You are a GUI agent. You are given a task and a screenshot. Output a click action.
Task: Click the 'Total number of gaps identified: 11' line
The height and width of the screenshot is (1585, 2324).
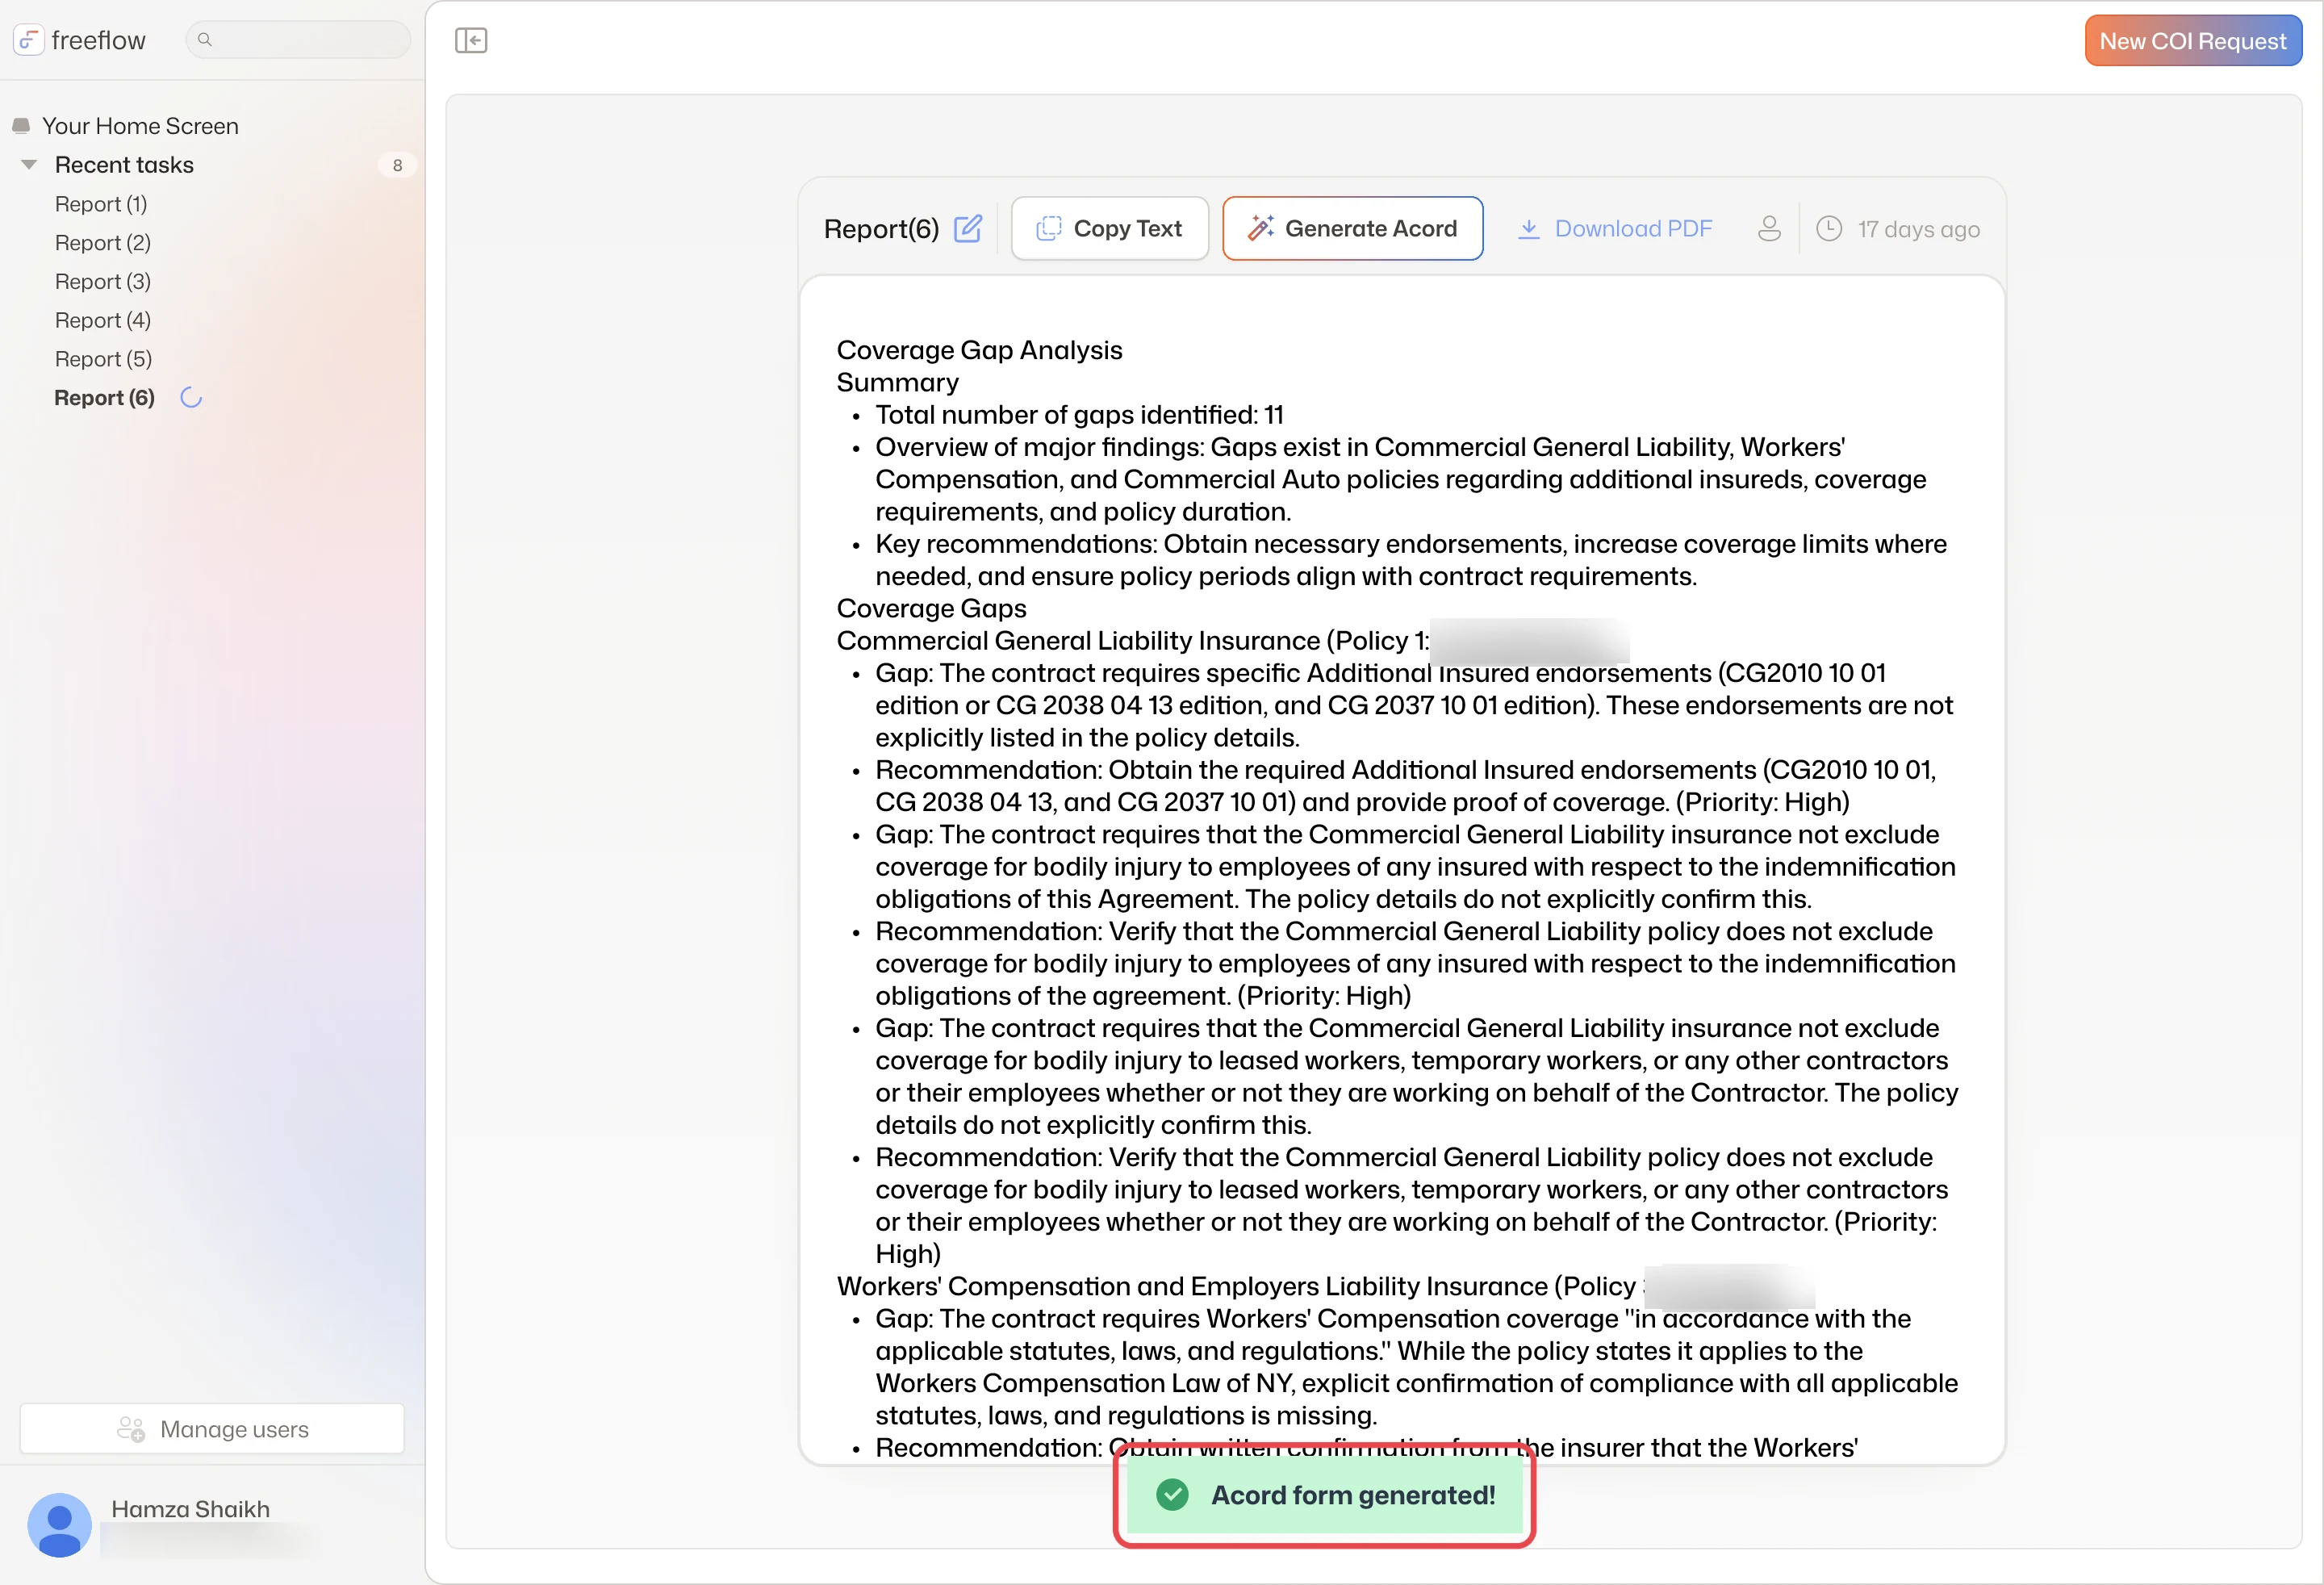tap(1079, 415)
